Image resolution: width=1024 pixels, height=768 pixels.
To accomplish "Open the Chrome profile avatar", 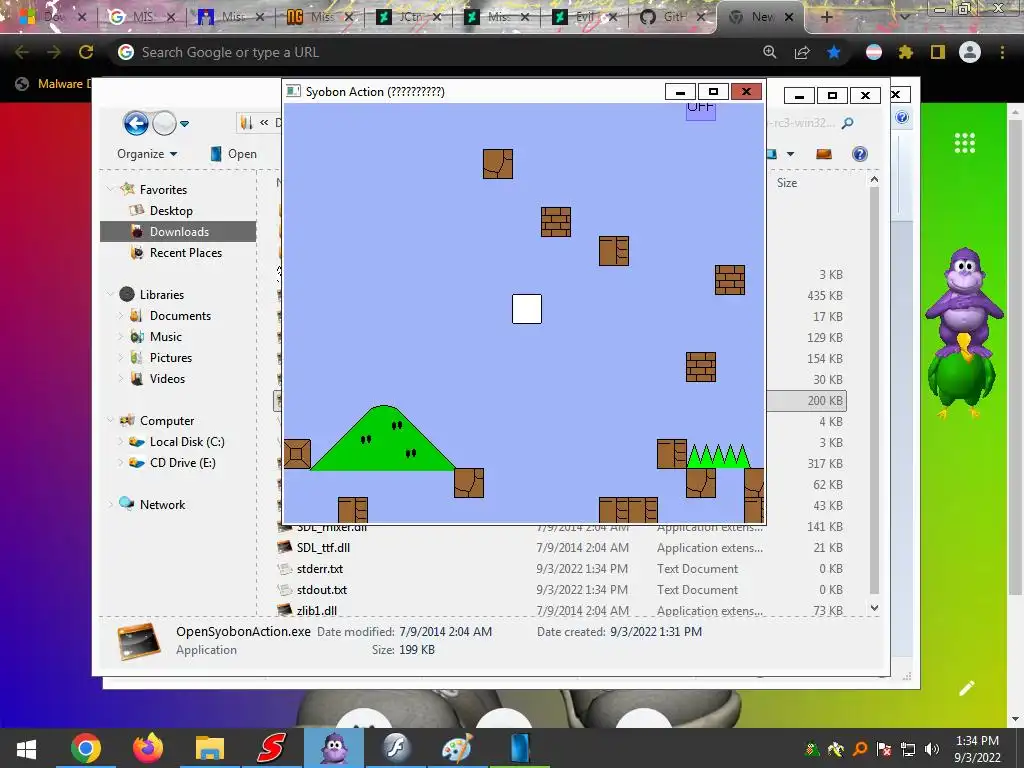I will [x=970, y=52].
